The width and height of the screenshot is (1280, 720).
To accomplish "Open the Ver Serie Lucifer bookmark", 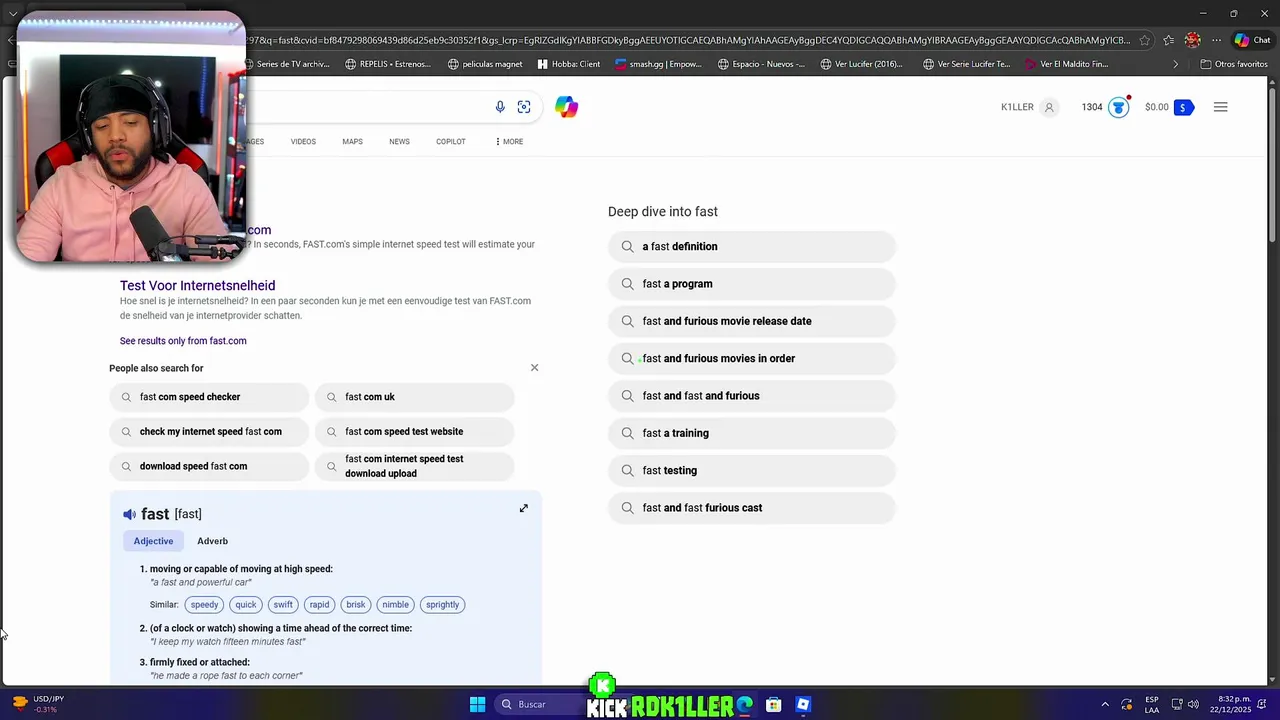I will click(967, 64).
